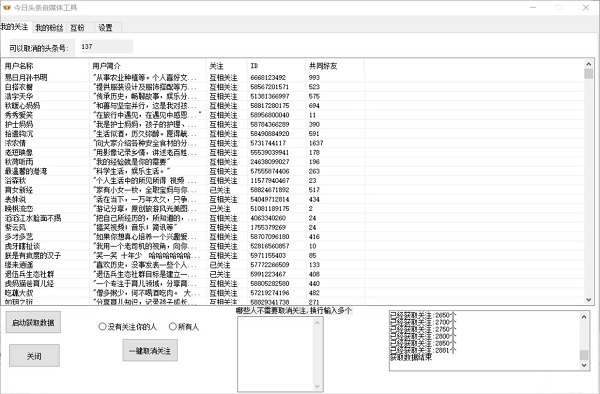Click the 可以取消的头条号 label
The image size is (600, 394).
tap(39, 49)
